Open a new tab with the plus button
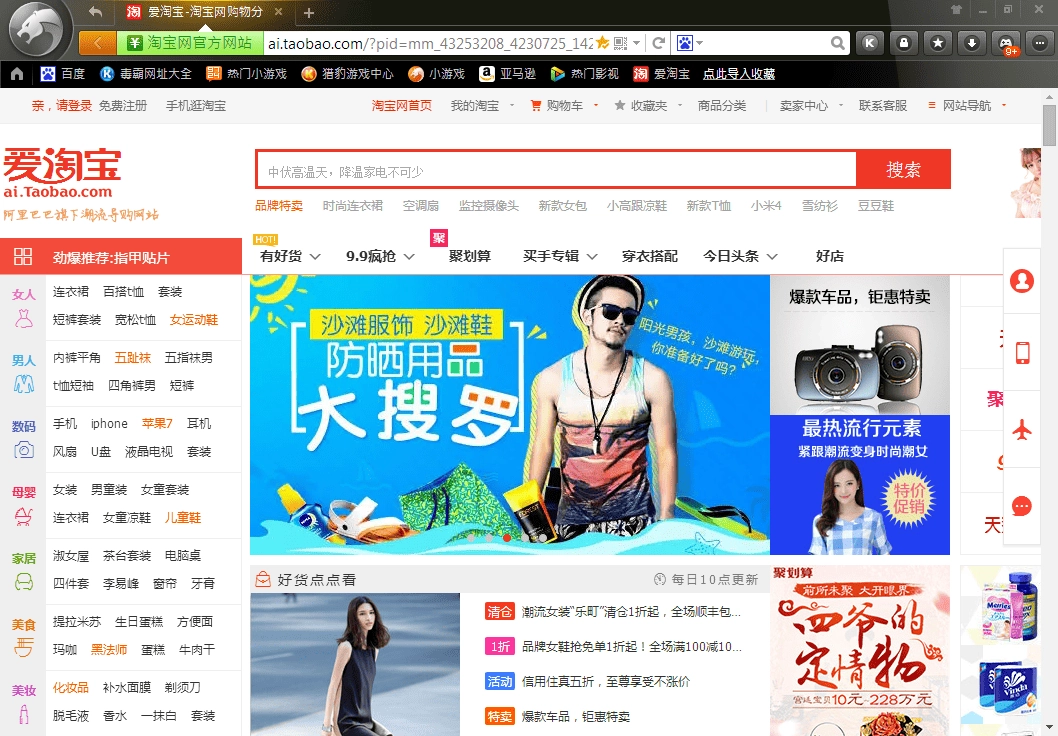This screenshot has width=1058, height=736. click(309, 13)
